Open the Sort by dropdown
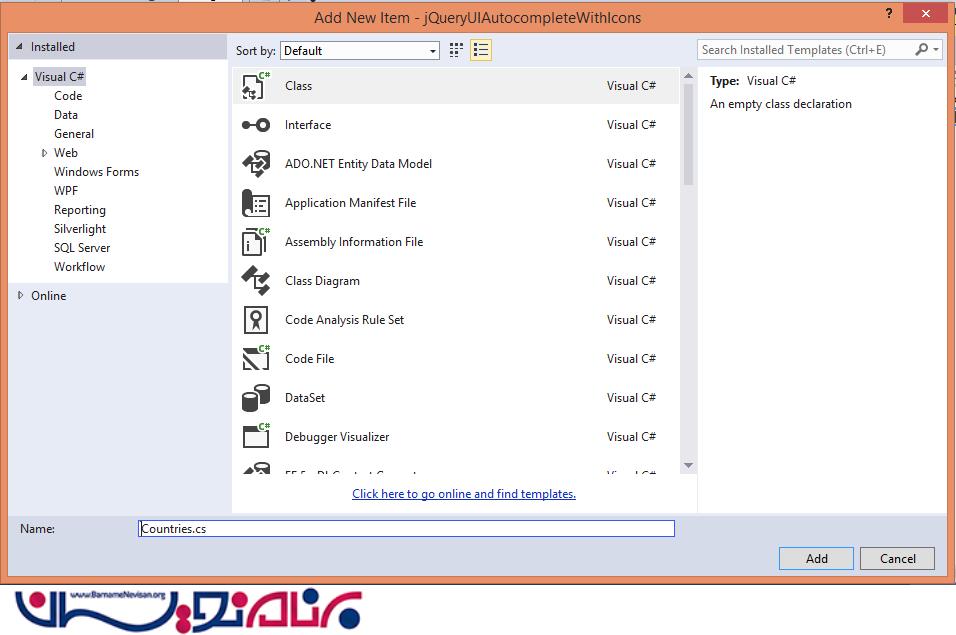 click(x=360, y=50)
